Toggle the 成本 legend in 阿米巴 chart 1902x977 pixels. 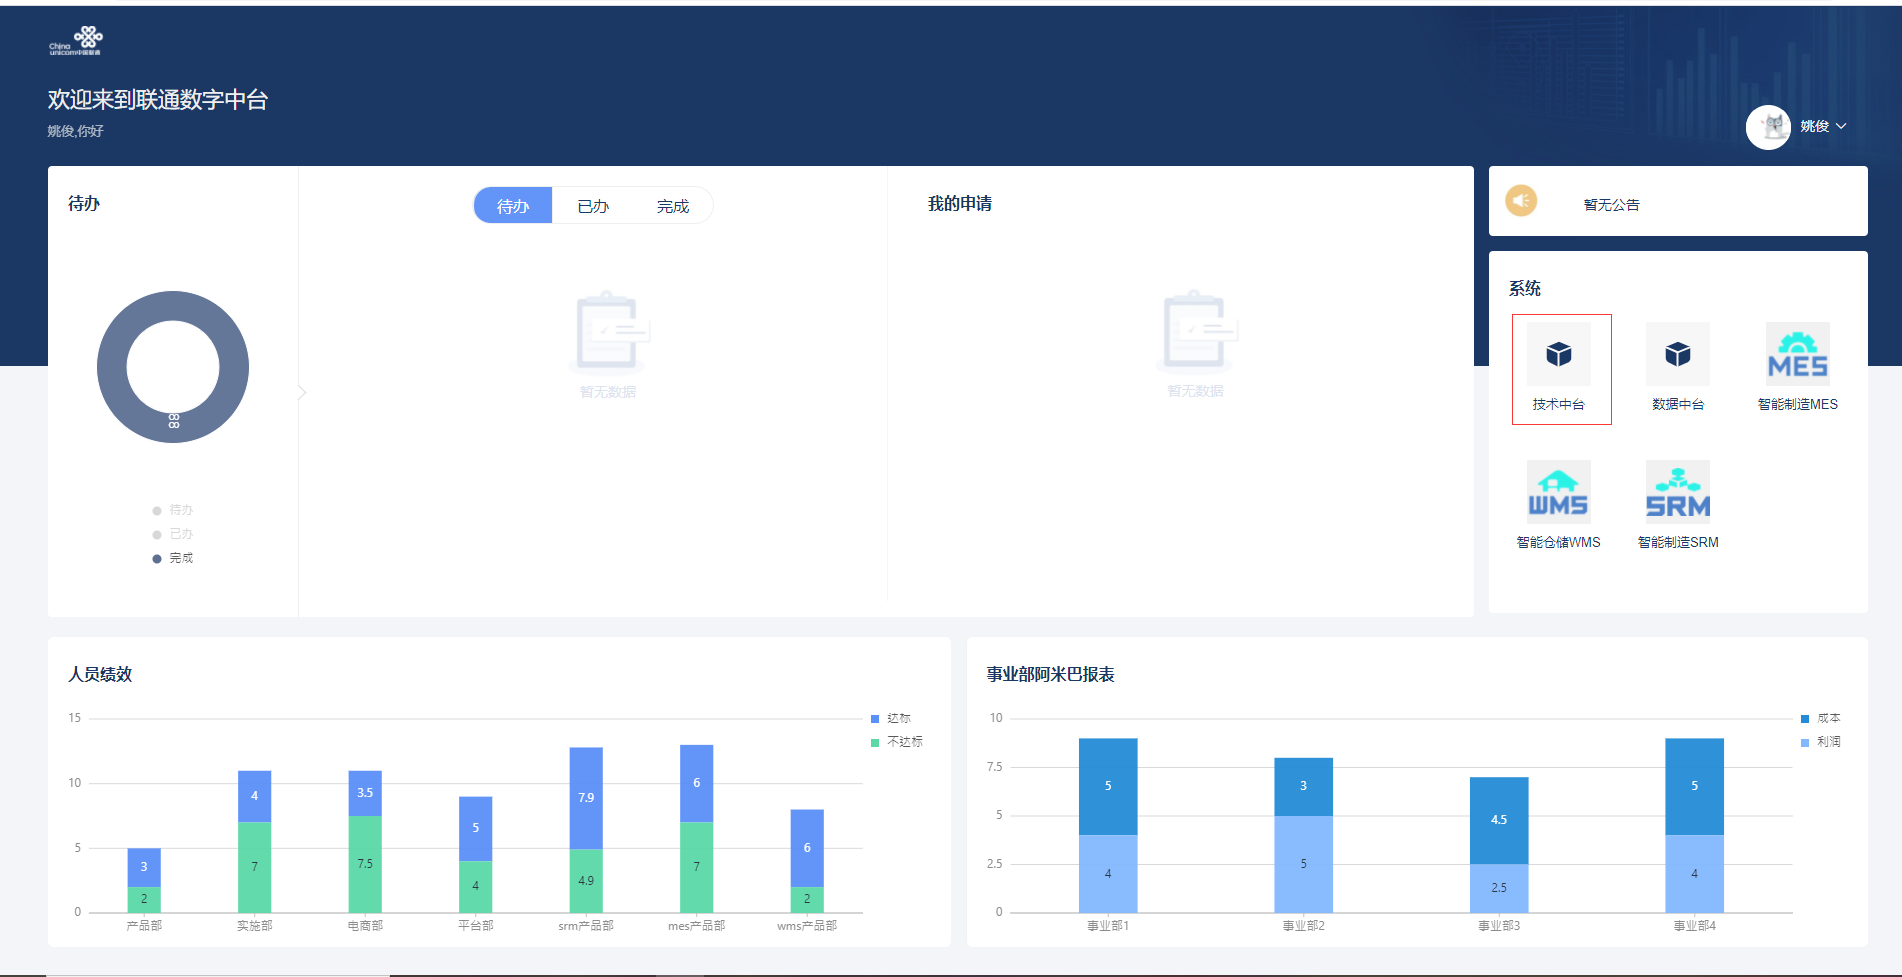point(1821,718)
